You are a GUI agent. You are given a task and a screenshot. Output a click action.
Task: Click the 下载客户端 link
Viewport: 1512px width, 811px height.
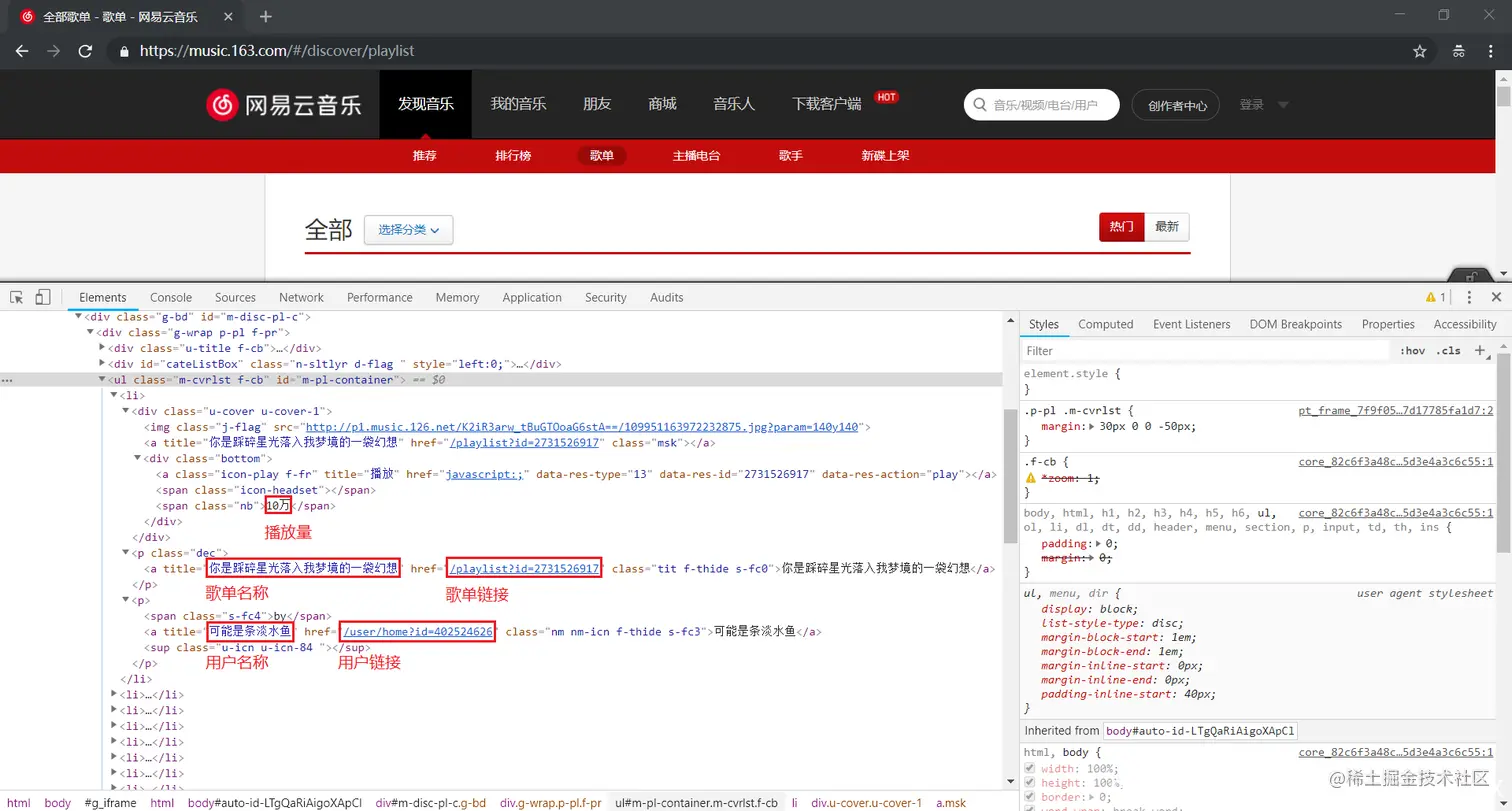coord(827,104)
